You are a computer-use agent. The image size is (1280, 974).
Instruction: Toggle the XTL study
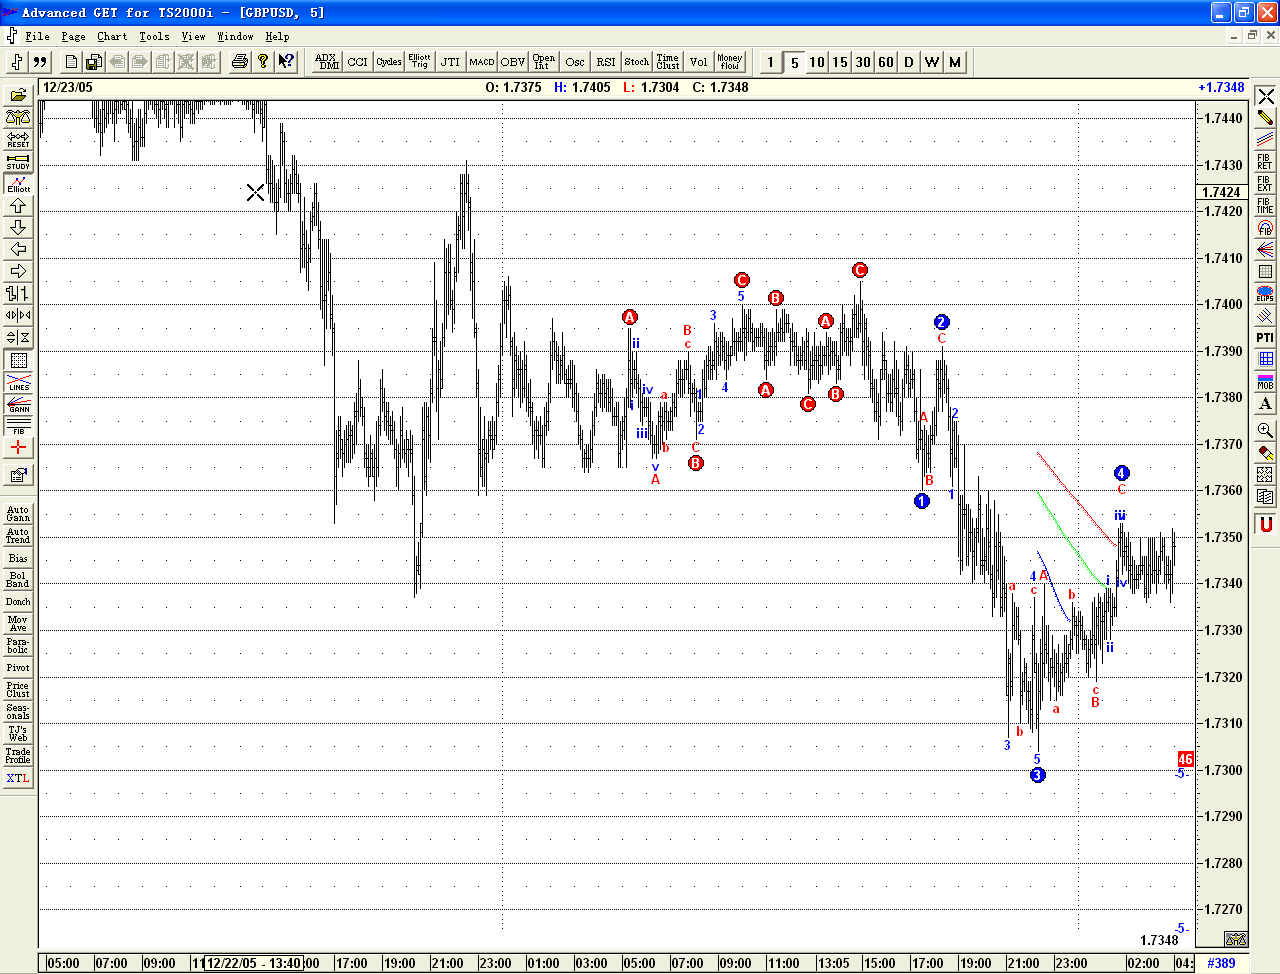pyautogui.click(x=18, y=778)
